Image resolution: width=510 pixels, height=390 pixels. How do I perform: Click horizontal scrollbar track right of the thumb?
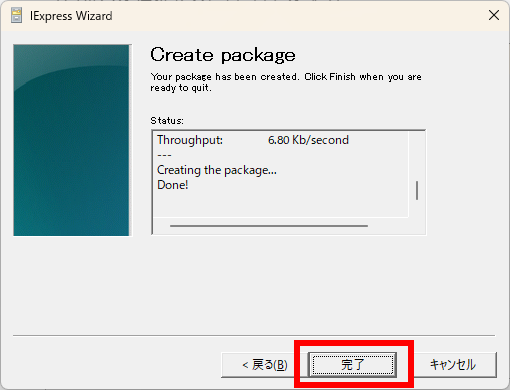(387, 226)
